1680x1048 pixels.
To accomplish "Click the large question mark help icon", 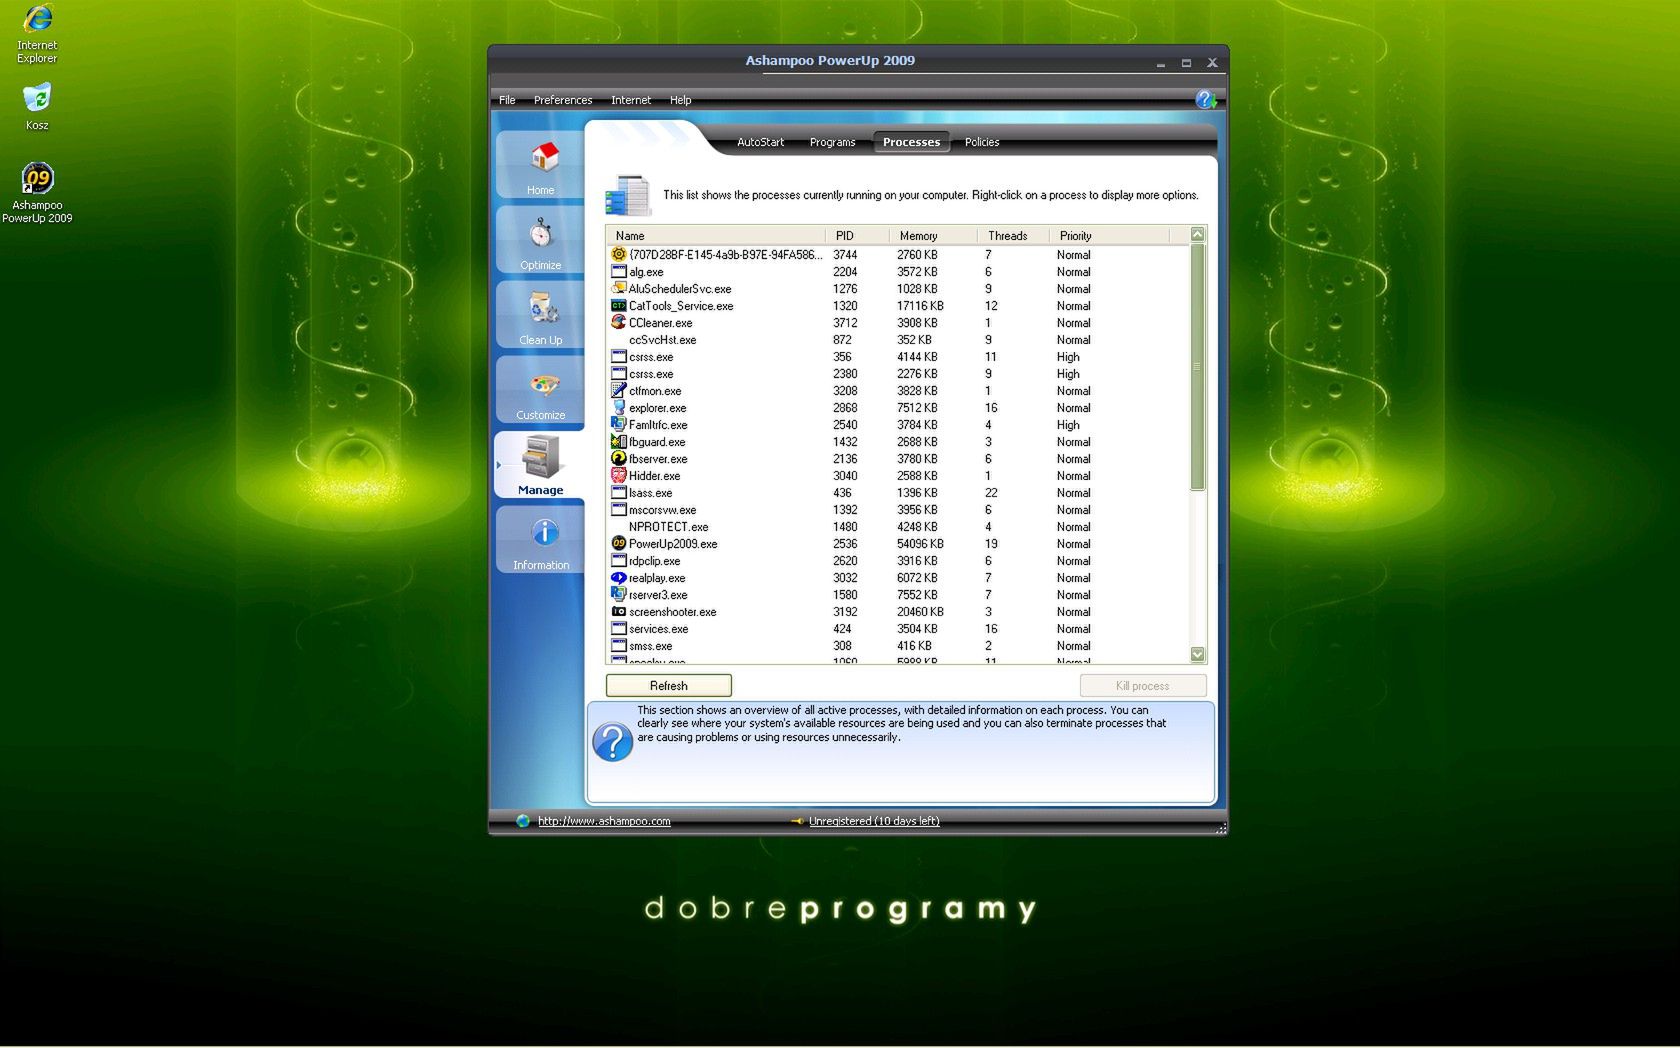I will point(612,741).
